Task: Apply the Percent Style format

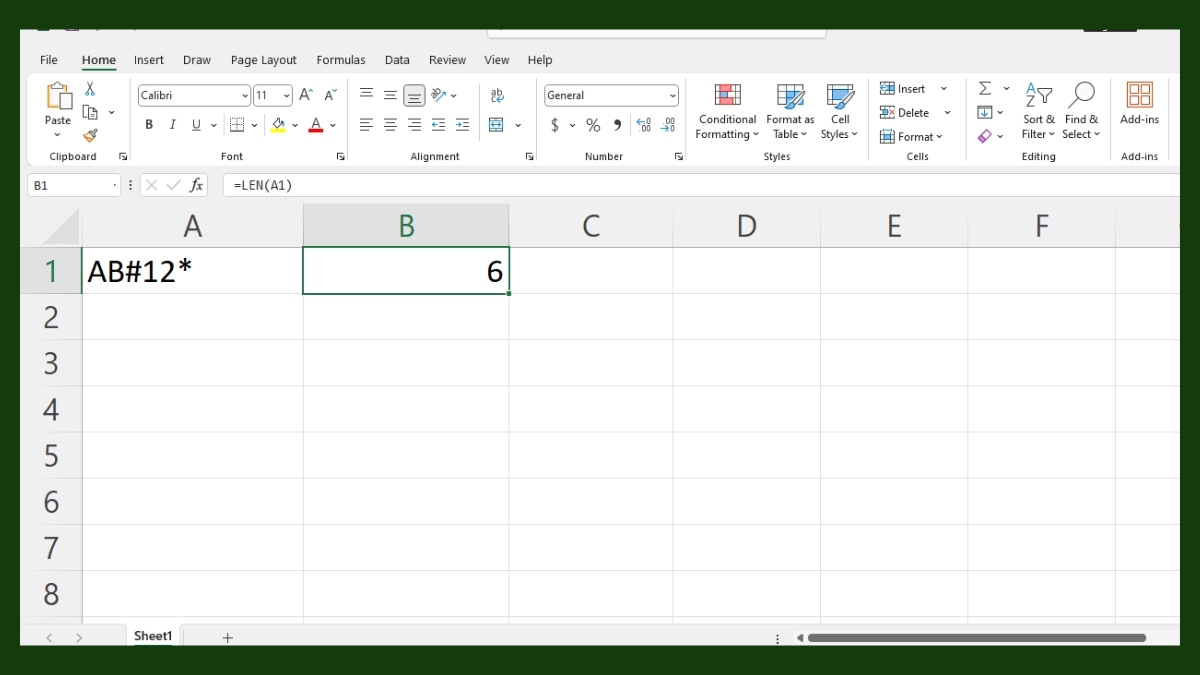Action: [592, 125]
